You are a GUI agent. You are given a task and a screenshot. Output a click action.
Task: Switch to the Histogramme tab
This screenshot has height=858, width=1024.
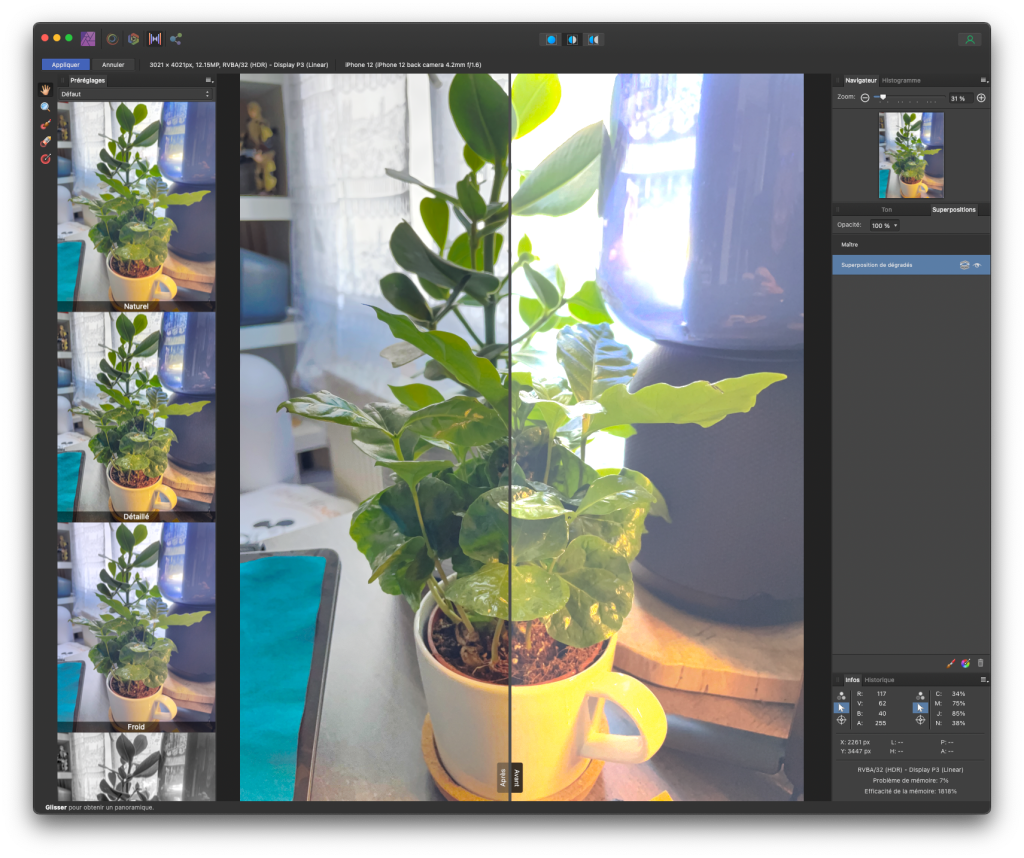(901, 80)
